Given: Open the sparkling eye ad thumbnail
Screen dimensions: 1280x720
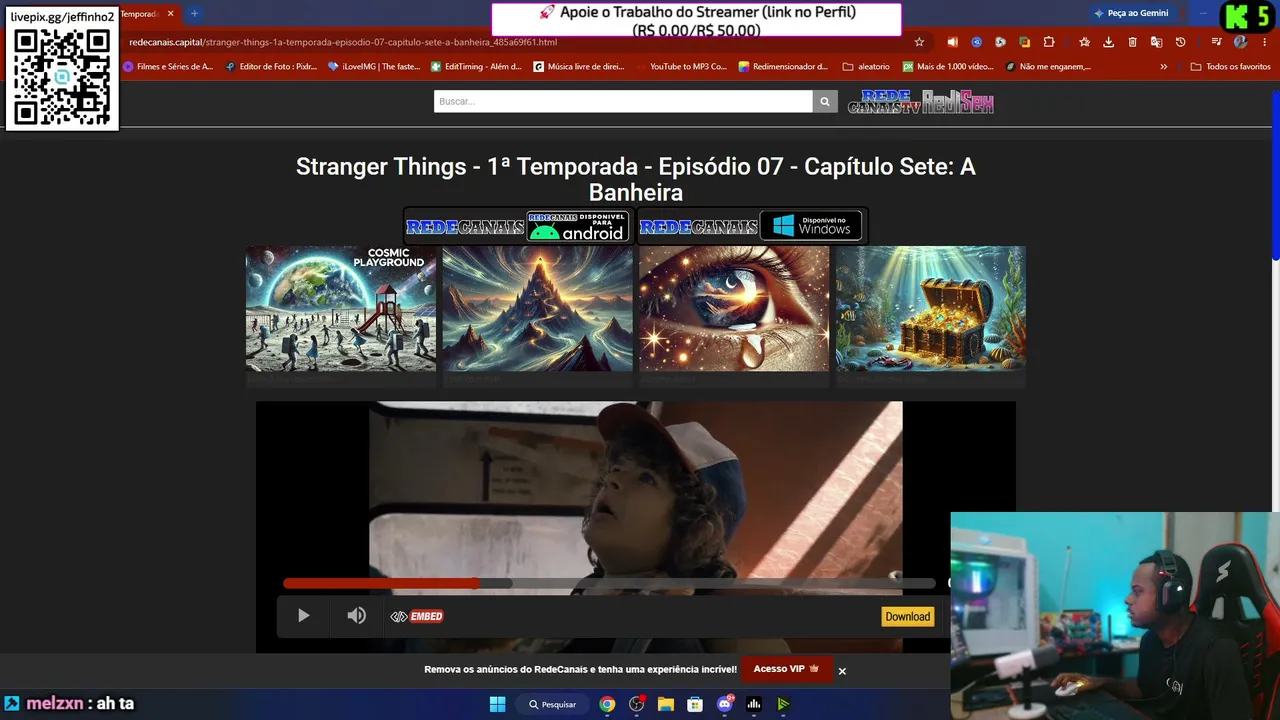Looking at the screenshot, I should 734,309.
